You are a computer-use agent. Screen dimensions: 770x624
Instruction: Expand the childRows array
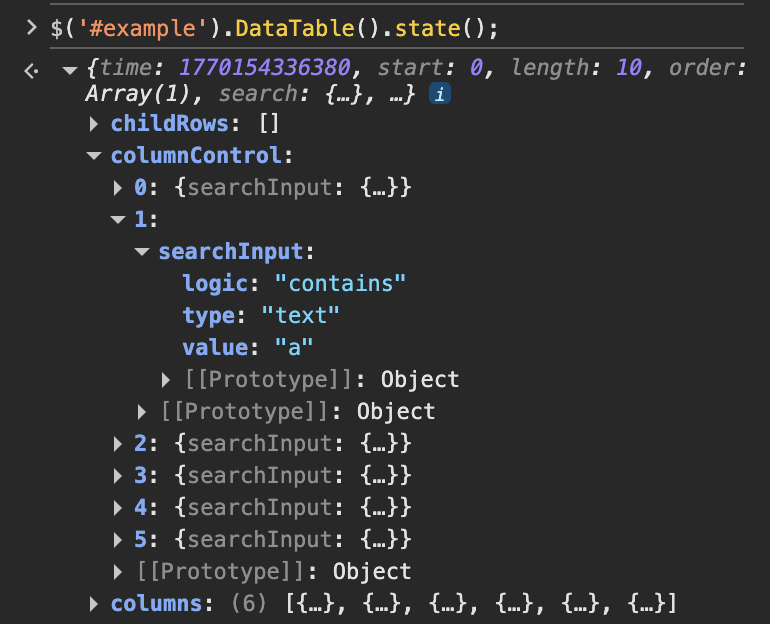[x=94, y=124]
